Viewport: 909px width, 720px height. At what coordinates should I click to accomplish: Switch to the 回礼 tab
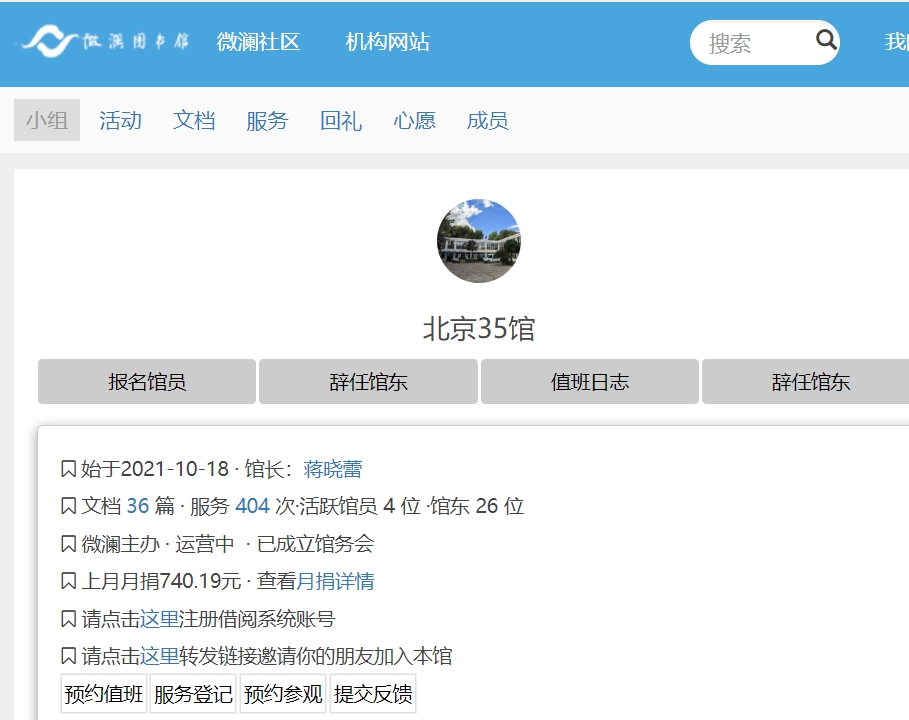(341, 121)
